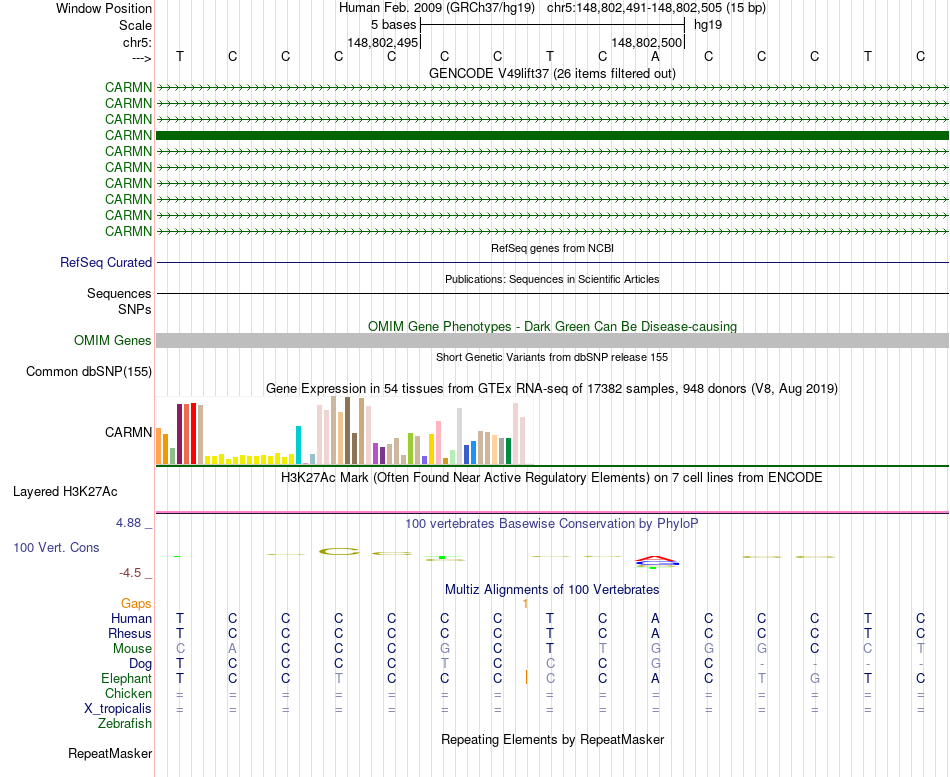The image size is (950, 777).
Task: Click the dark green bar in GTEx chart
Action: (508, 451)
